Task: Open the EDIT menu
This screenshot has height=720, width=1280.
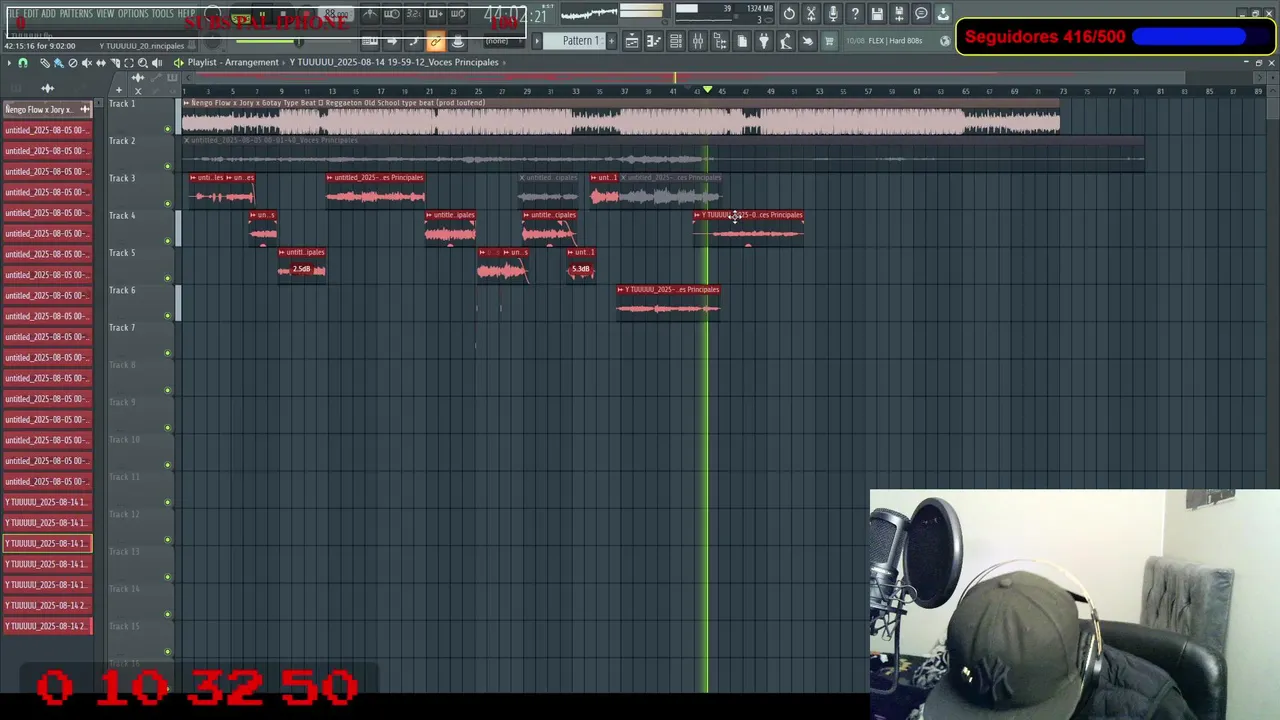Action: (31, 13)
